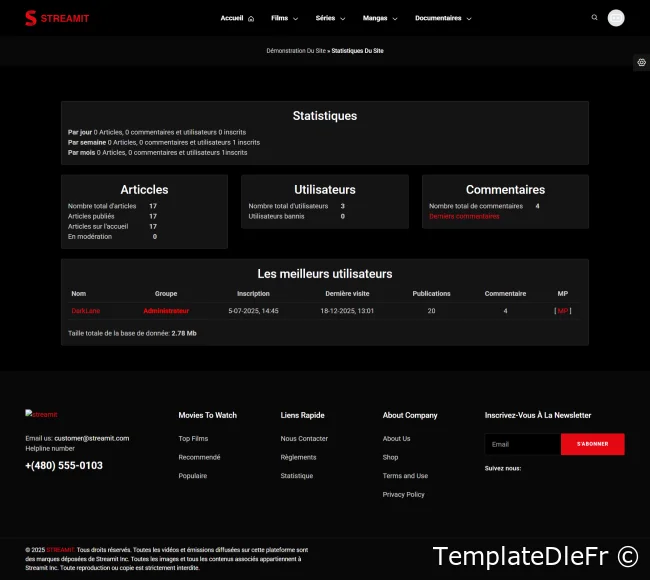Viewport: 650px width, 580px height.
Task: Expand the Séries dropdown menu
Action: (330, 18)
